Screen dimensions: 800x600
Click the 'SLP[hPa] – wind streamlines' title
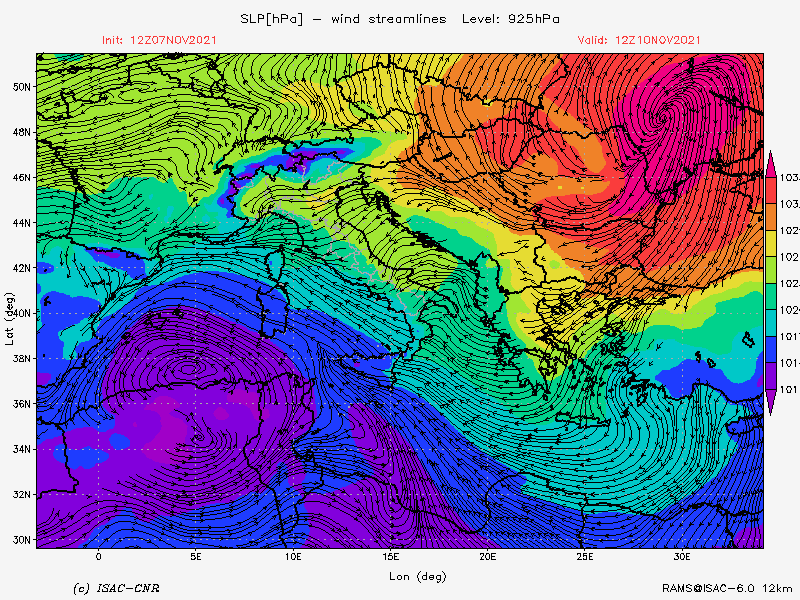[x=343, y=19]
